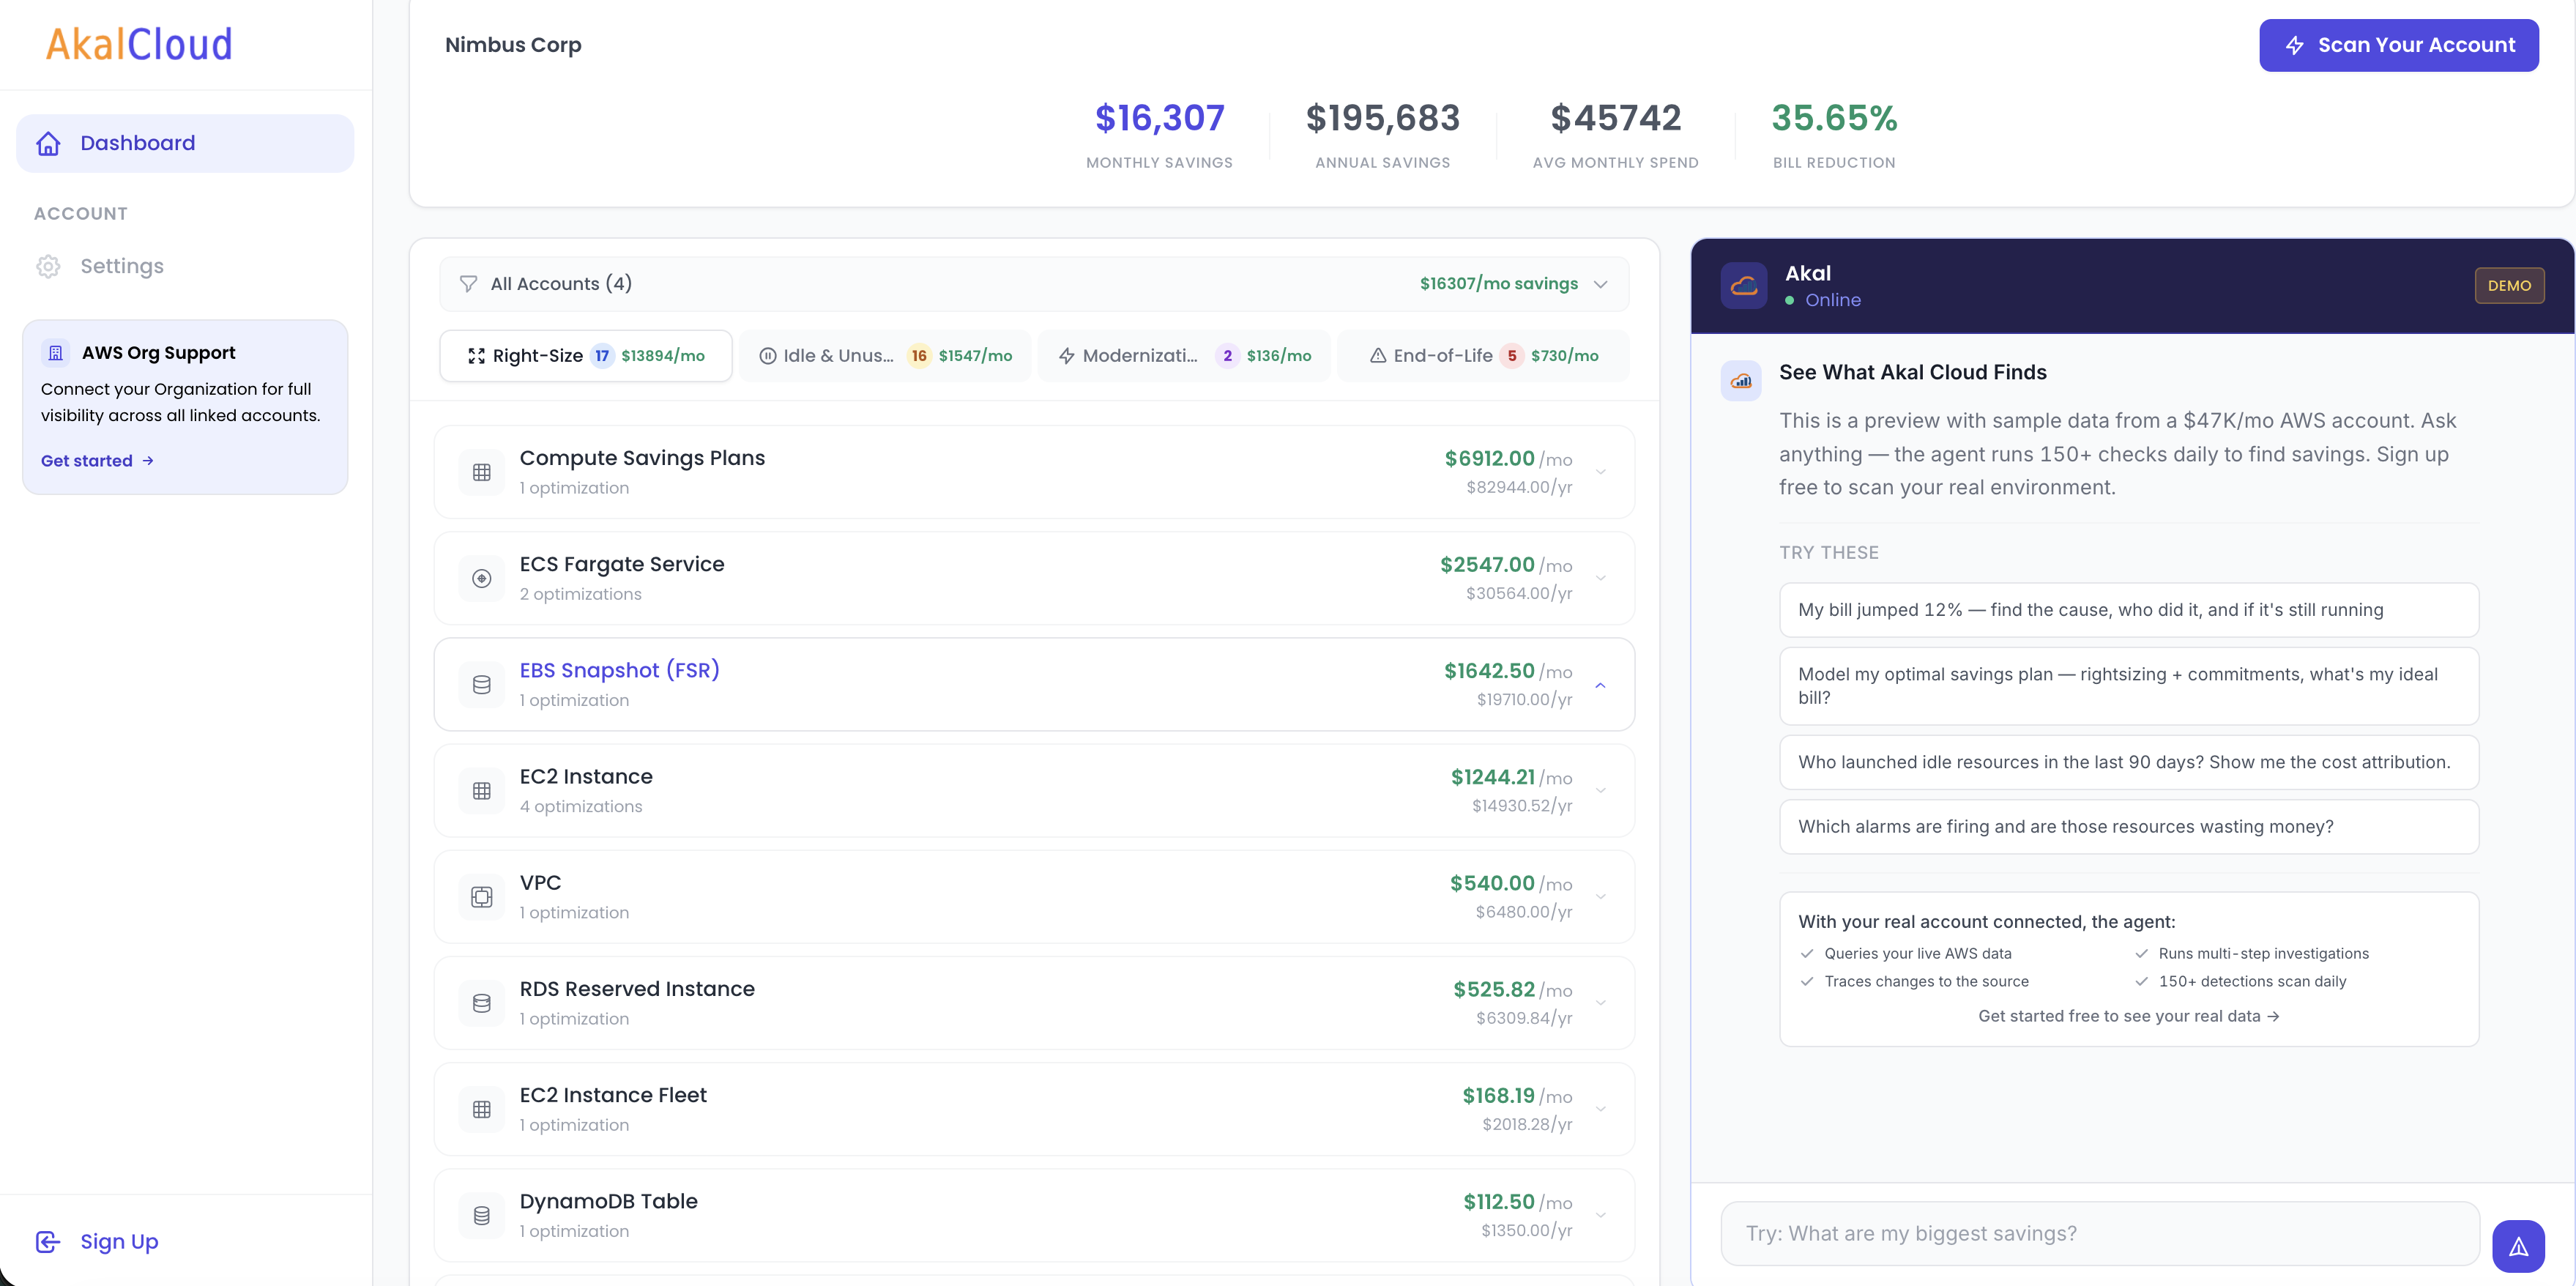Expand the RDS Reserved Instance row
2576x1286 pixels.
coord(1600,1003)
